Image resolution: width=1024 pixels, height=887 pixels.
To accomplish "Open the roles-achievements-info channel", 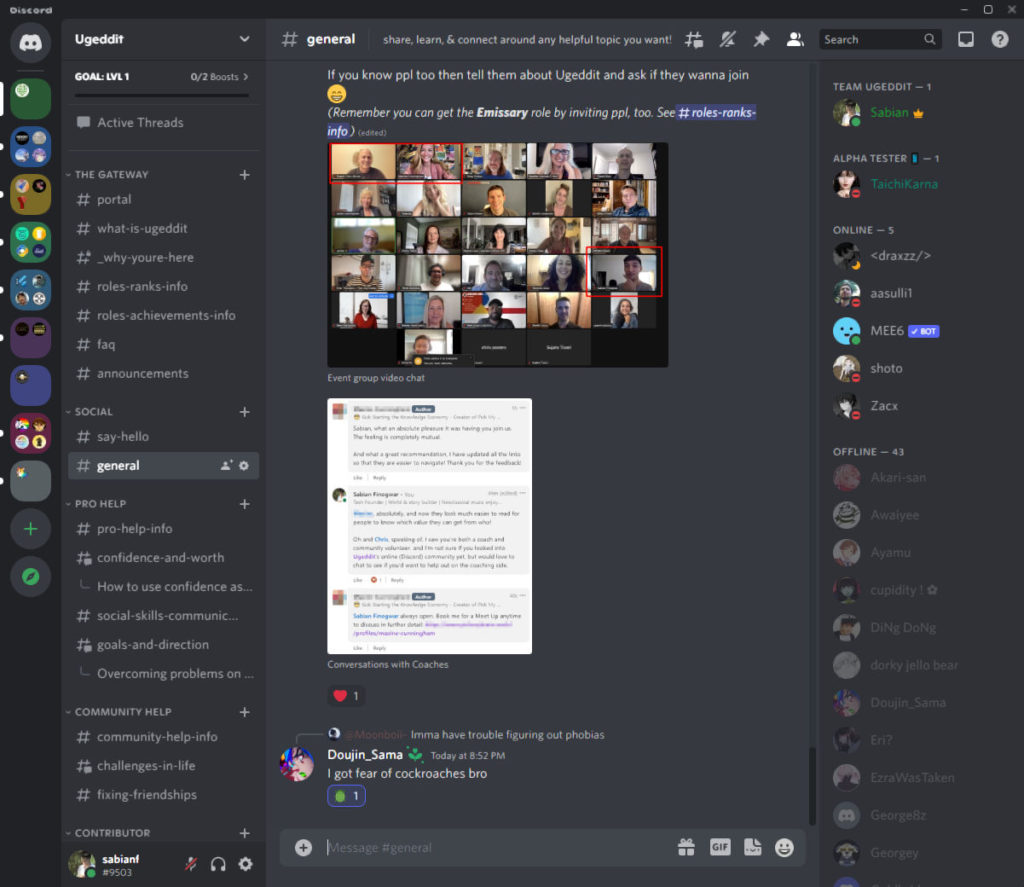I will click(163, 315).
